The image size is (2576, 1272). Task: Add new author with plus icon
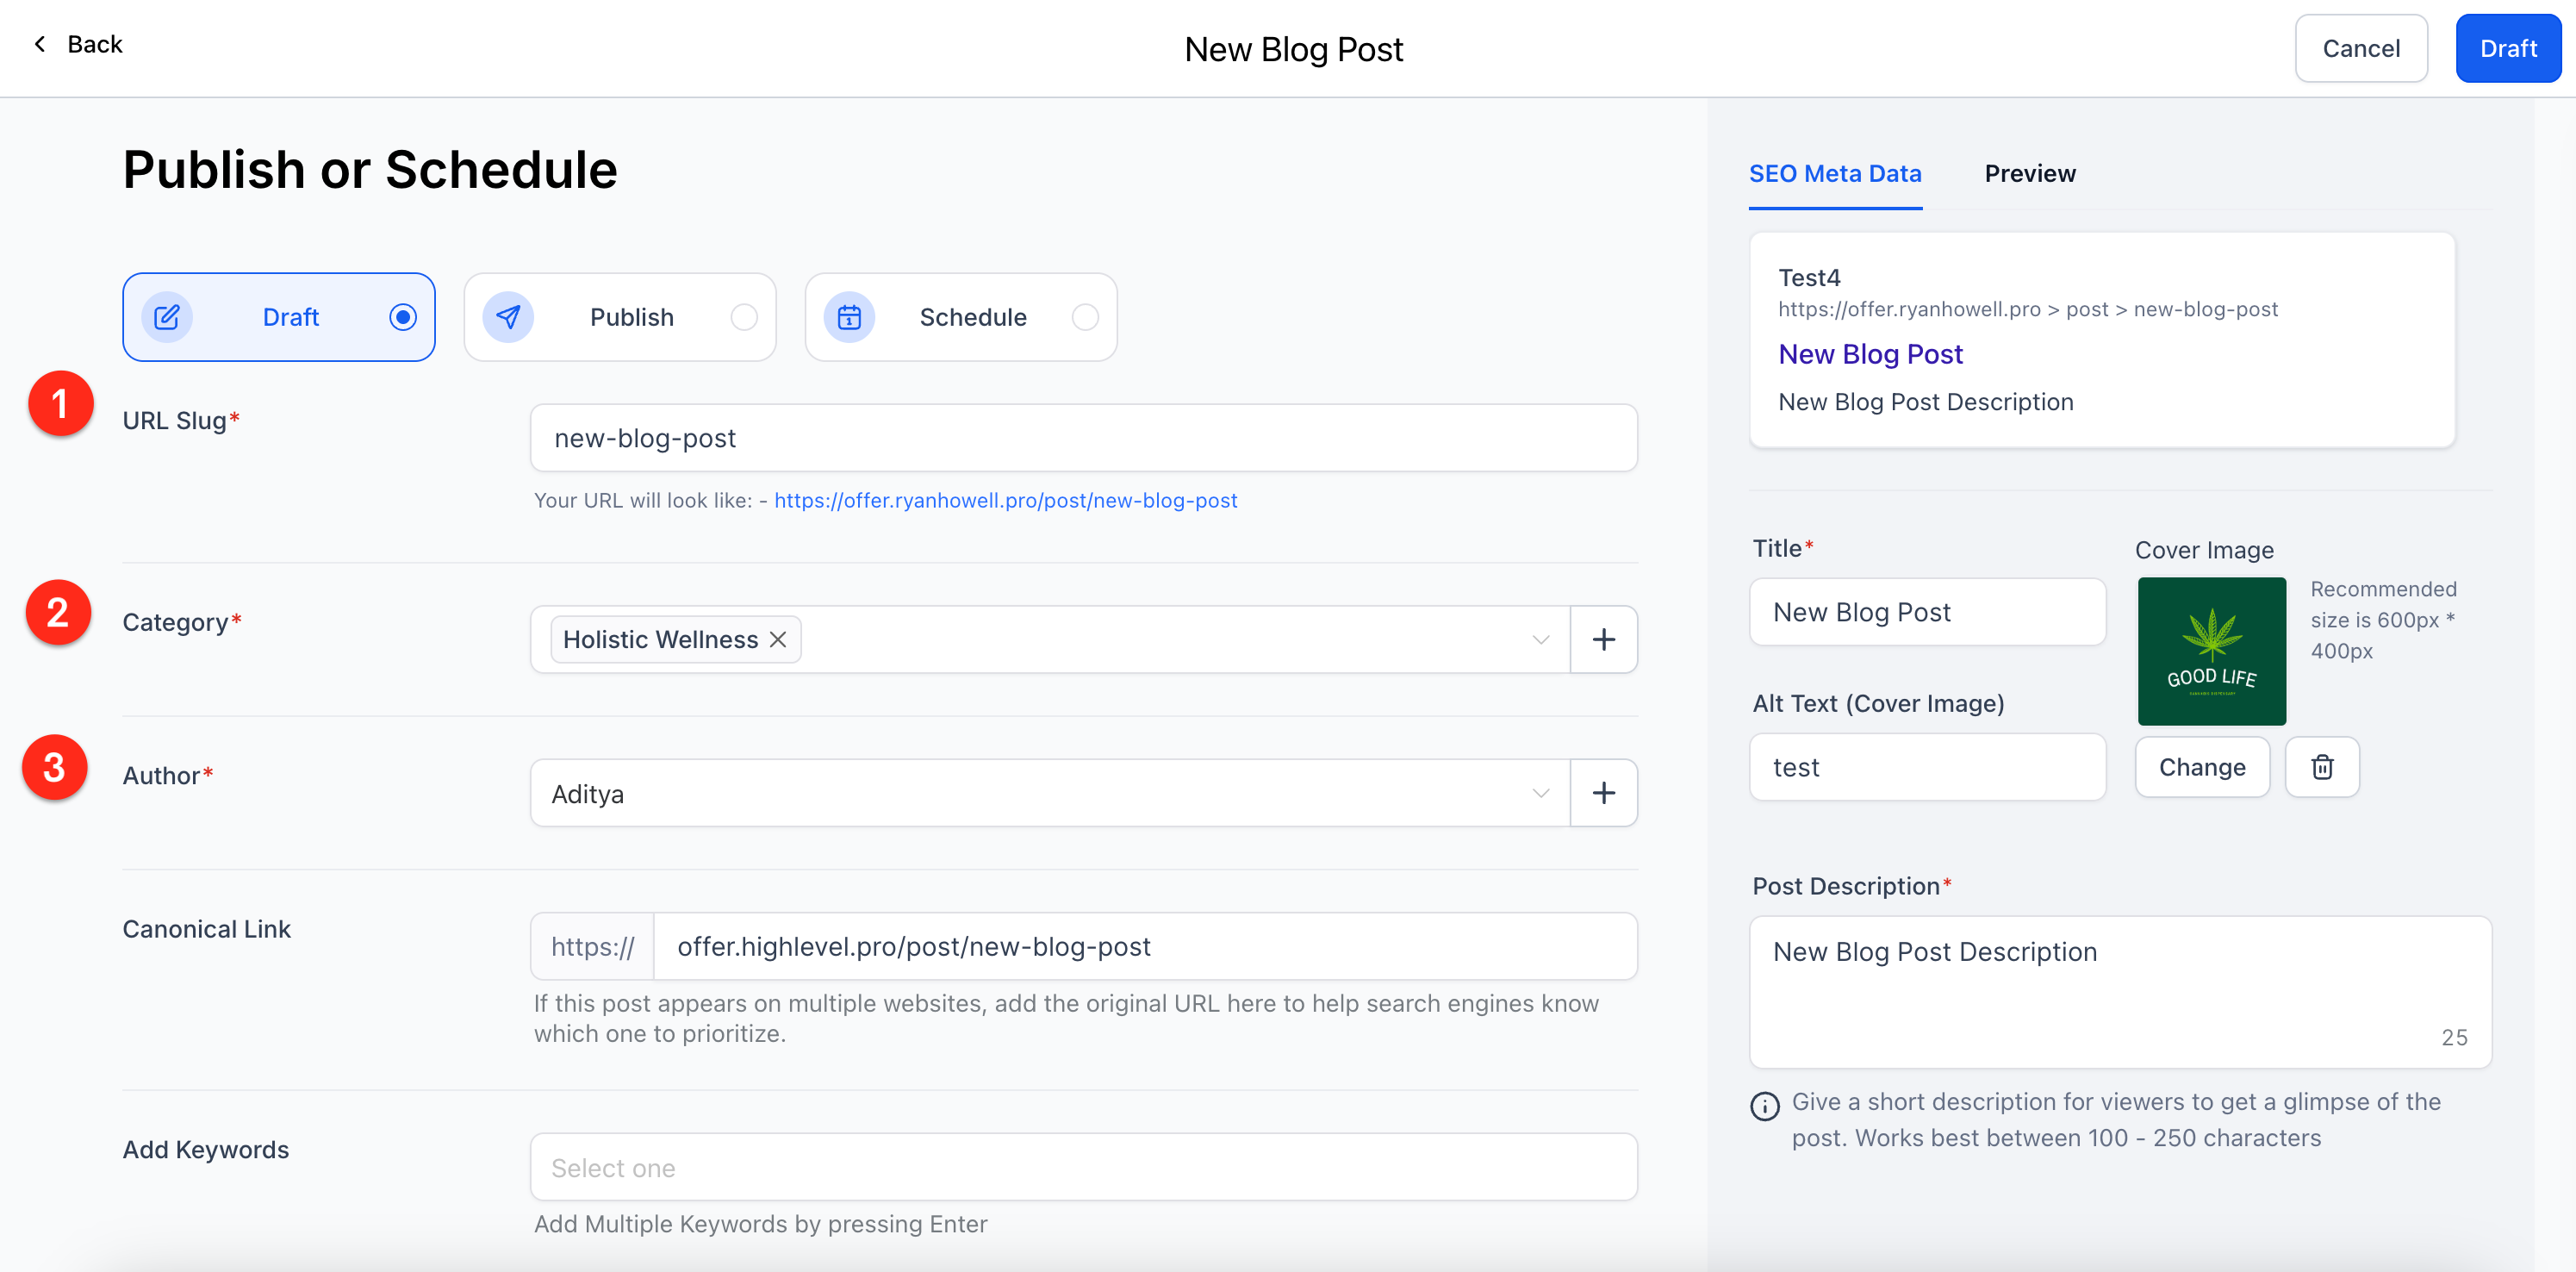(x=1603, y=793)
